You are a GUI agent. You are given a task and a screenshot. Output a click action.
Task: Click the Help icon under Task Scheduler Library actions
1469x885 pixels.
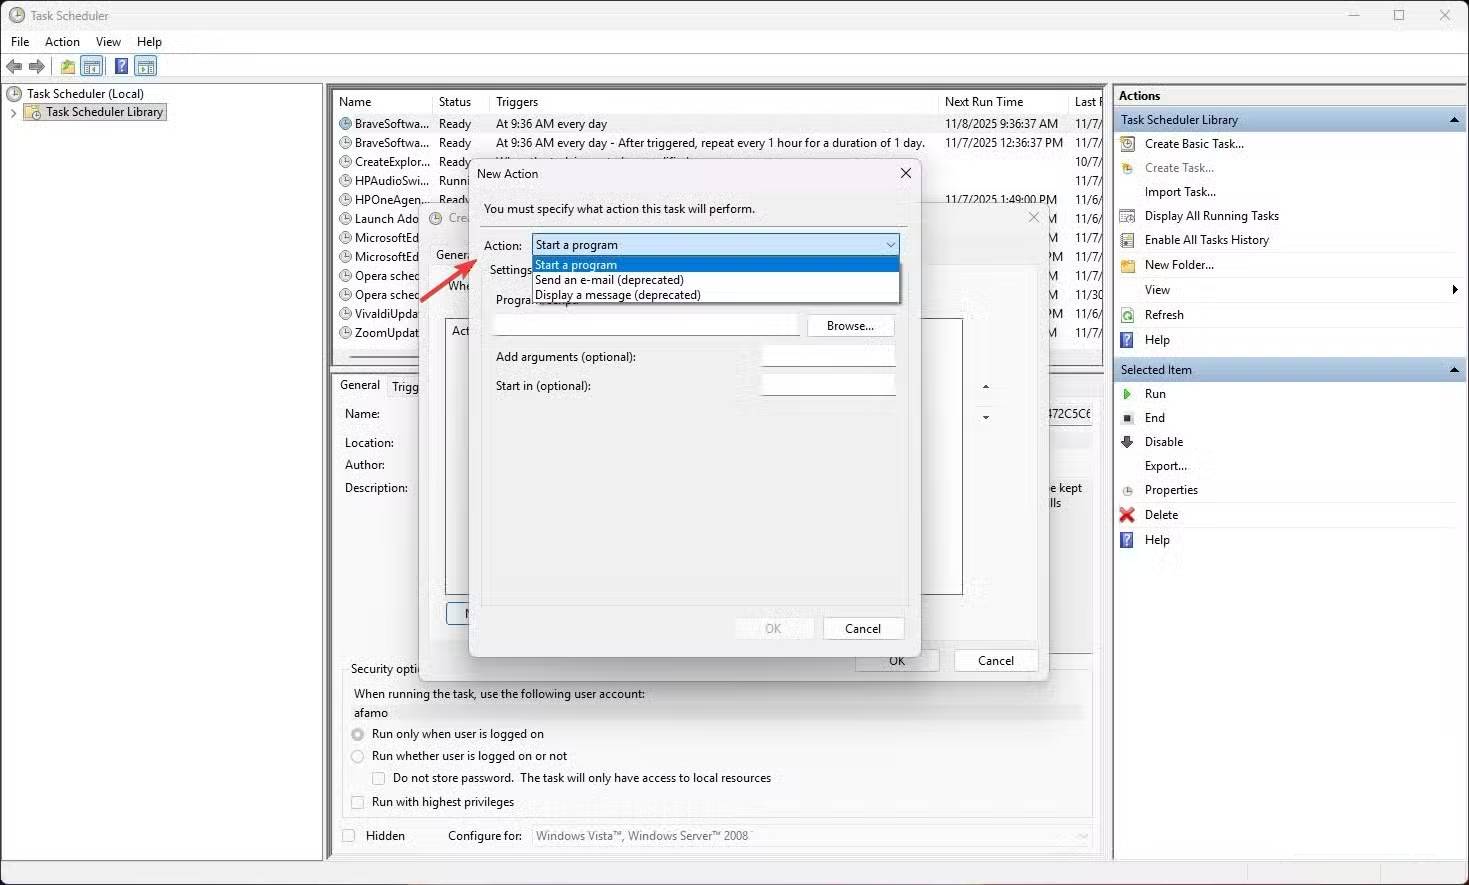pyautogui.click(x=1127, y=340)
